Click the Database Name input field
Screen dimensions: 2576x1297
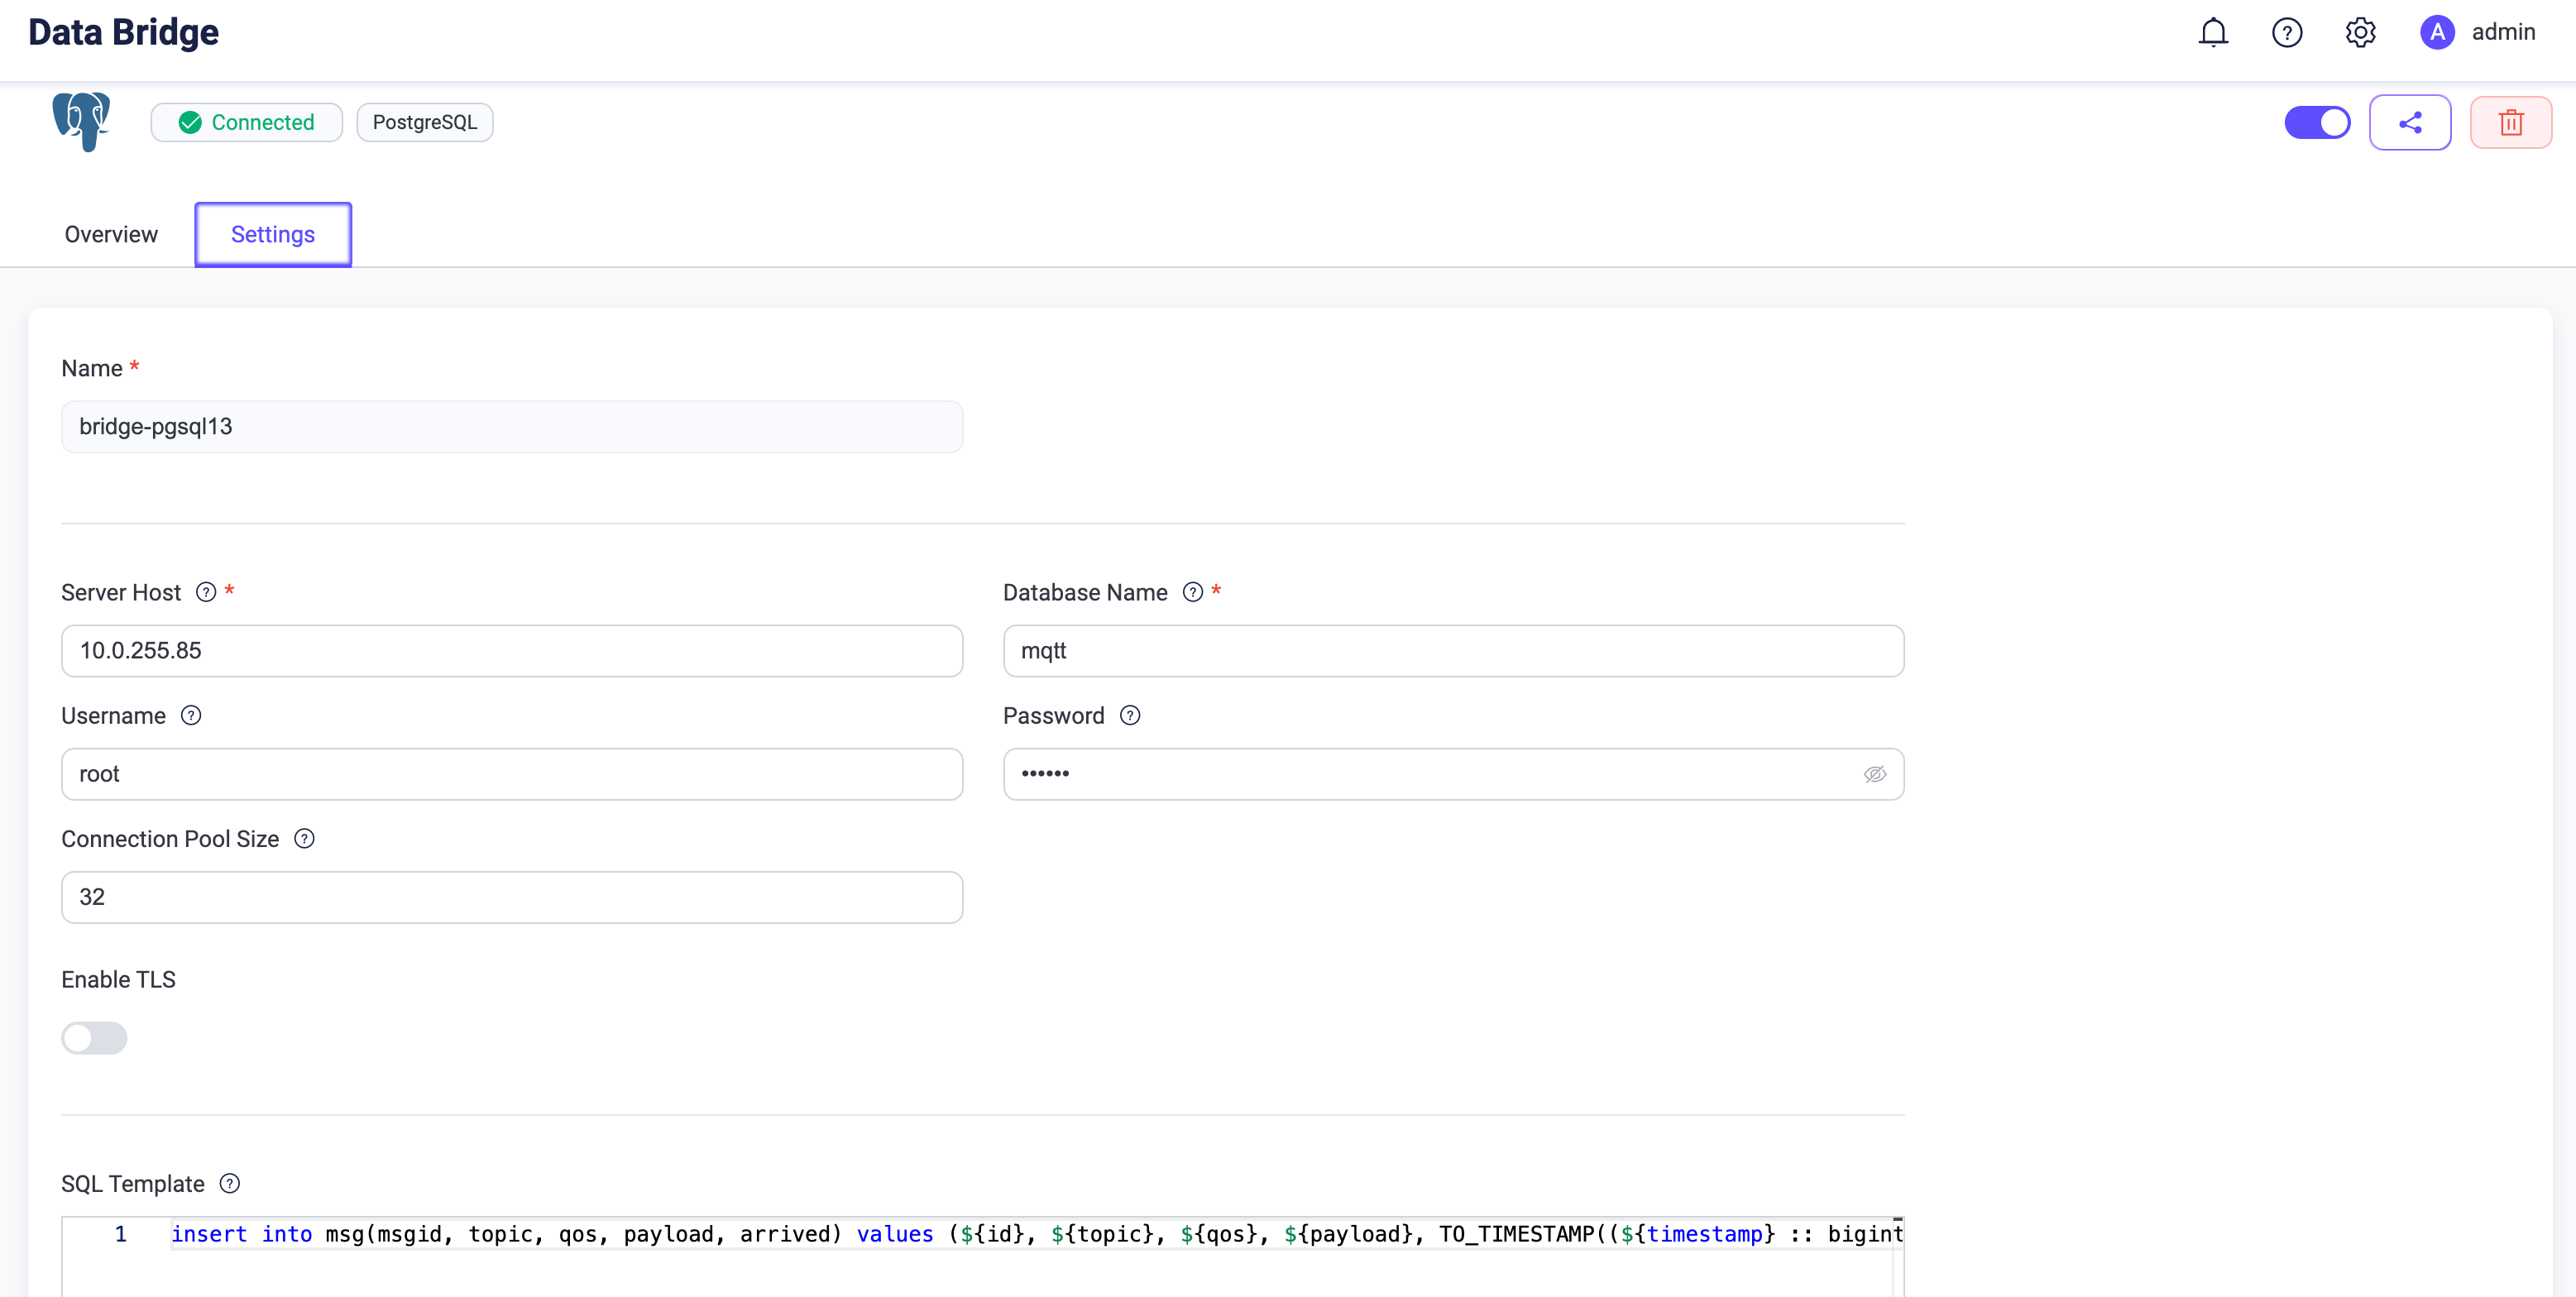pyautogui.click(x=1454, y=650)
